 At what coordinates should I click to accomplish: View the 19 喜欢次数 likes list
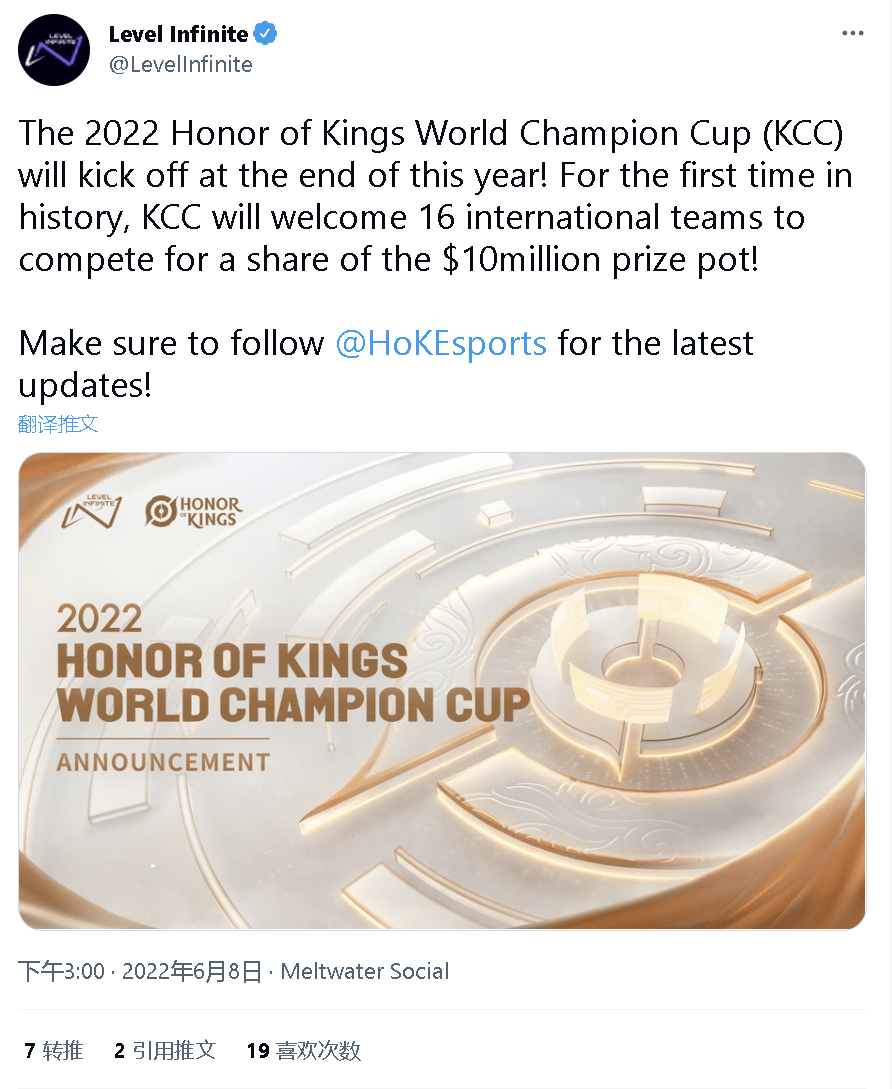coord(303,1050)
